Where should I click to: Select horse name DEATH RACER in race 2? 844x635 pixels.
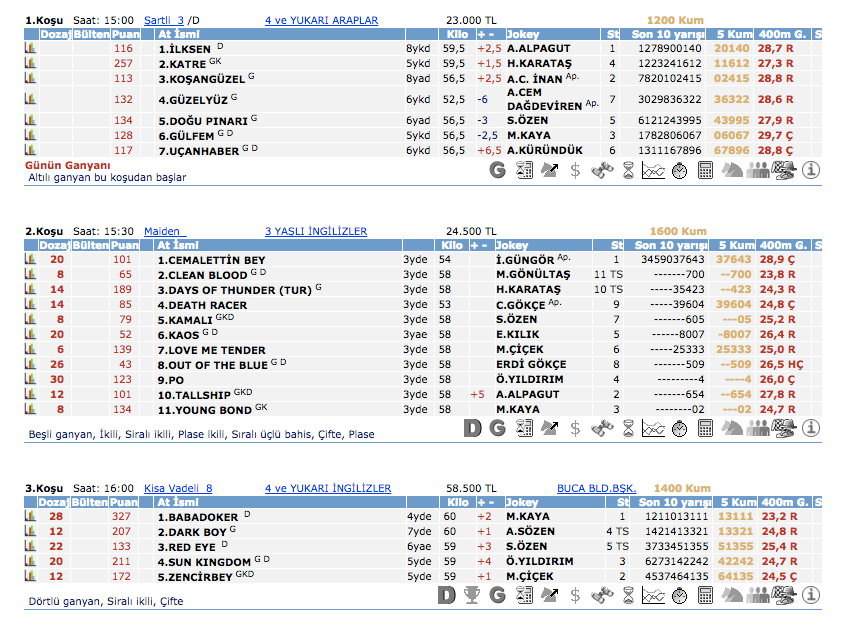tap(202, 305)
